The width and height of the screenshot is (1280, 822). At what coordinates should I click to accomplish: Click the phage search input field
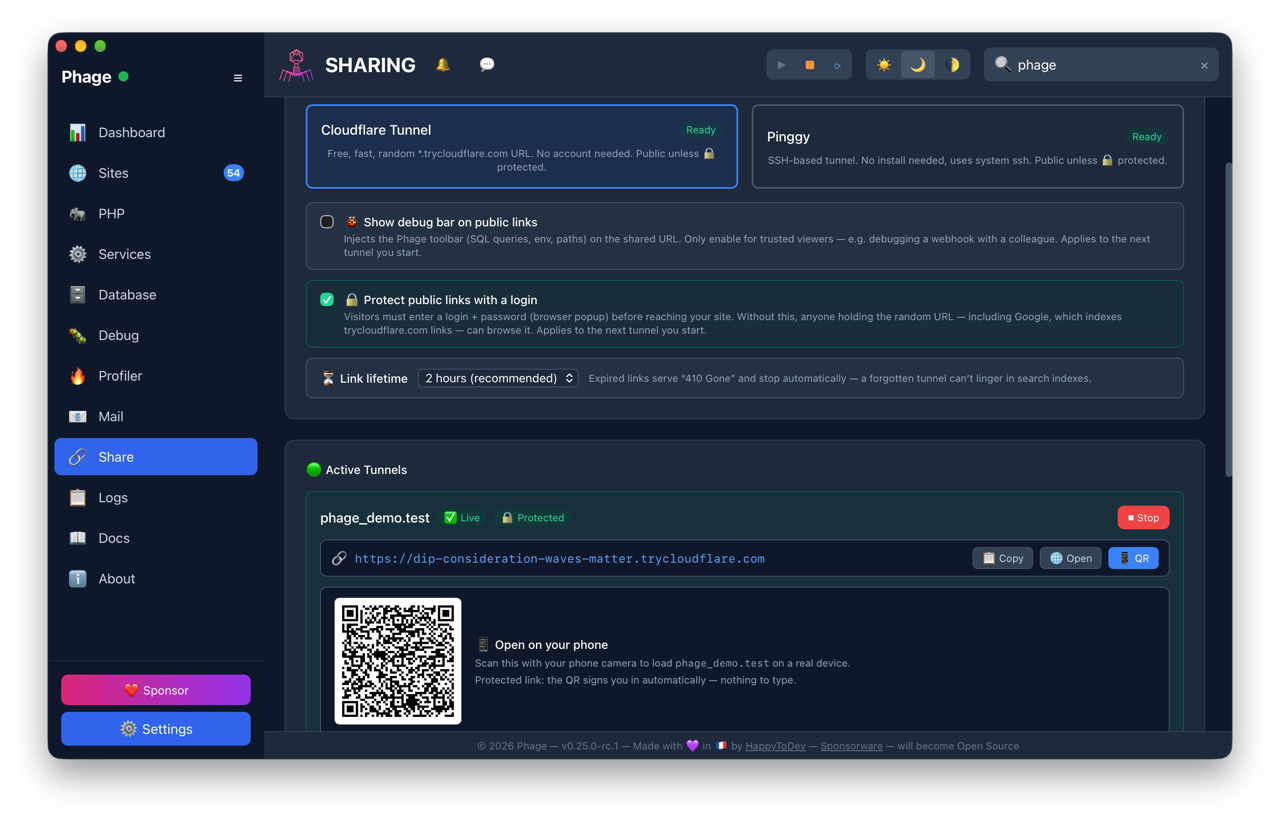click(x=1100, y=65)
